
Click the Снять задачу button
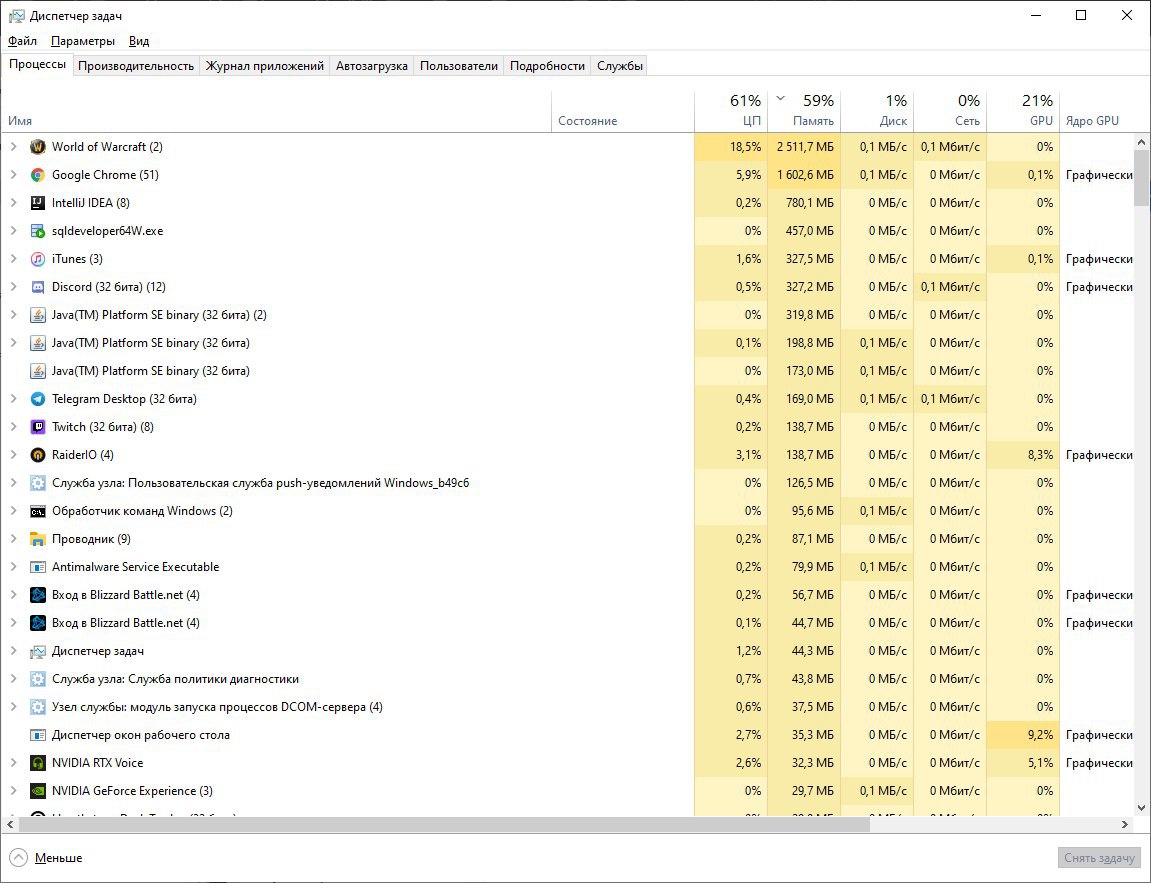(x=1099, y=857)
